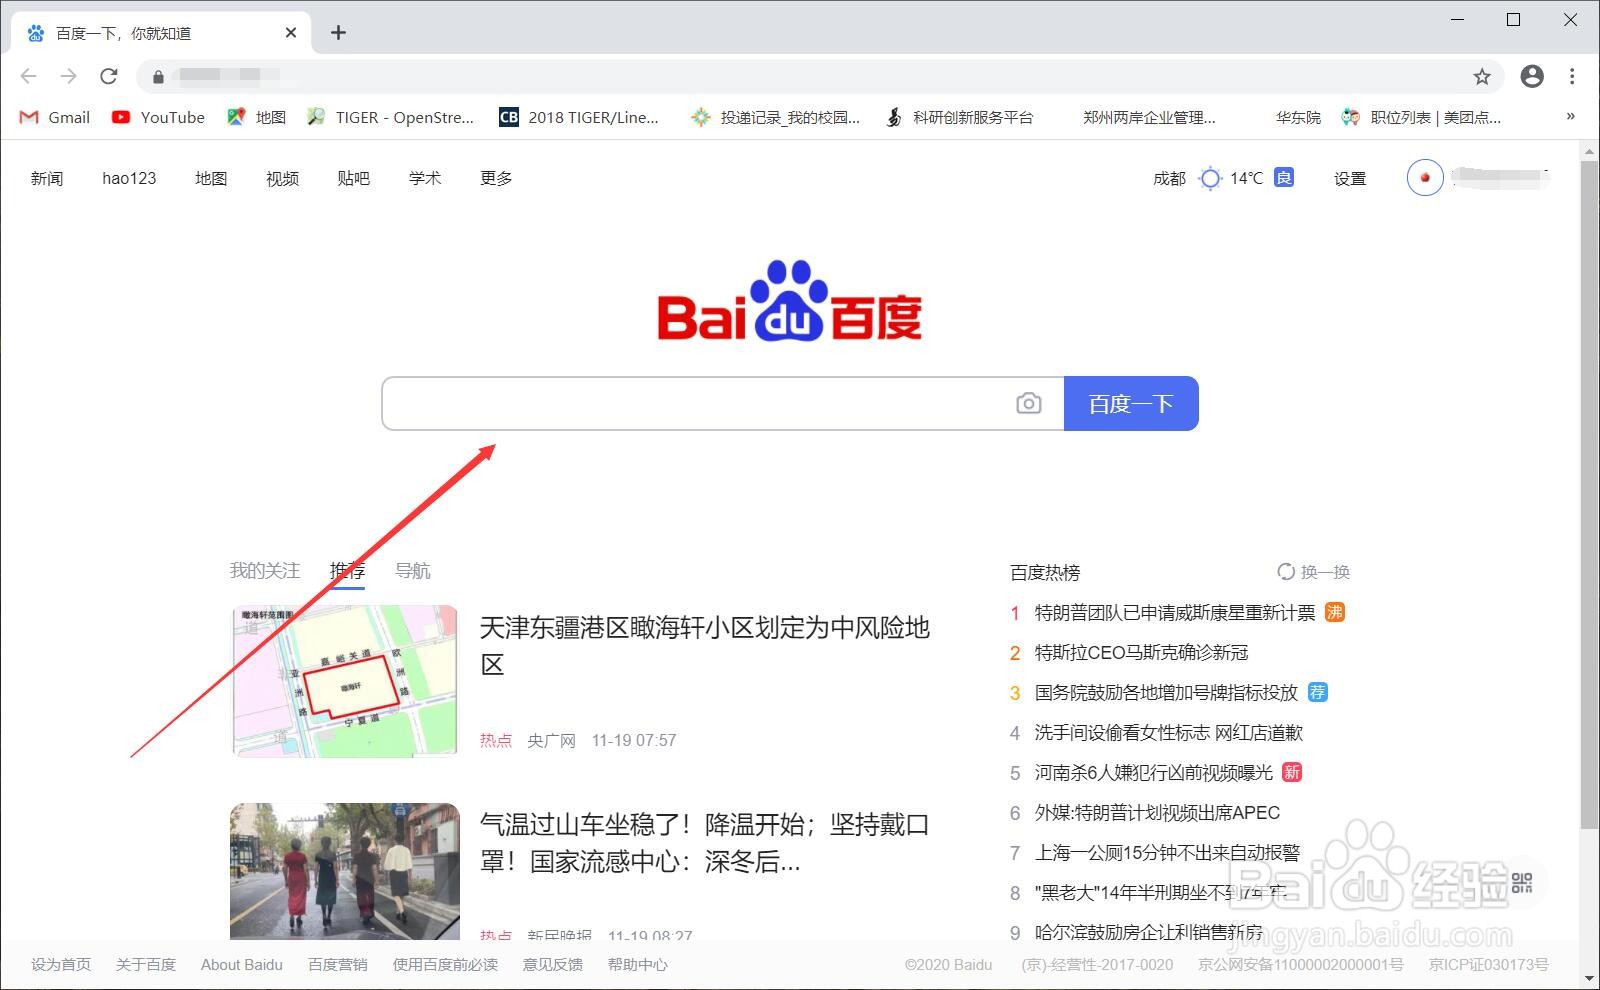Click the air quality 良 badge
Image resolution: width=1600 pixels, height=990 pixels.
(1284, 177)
